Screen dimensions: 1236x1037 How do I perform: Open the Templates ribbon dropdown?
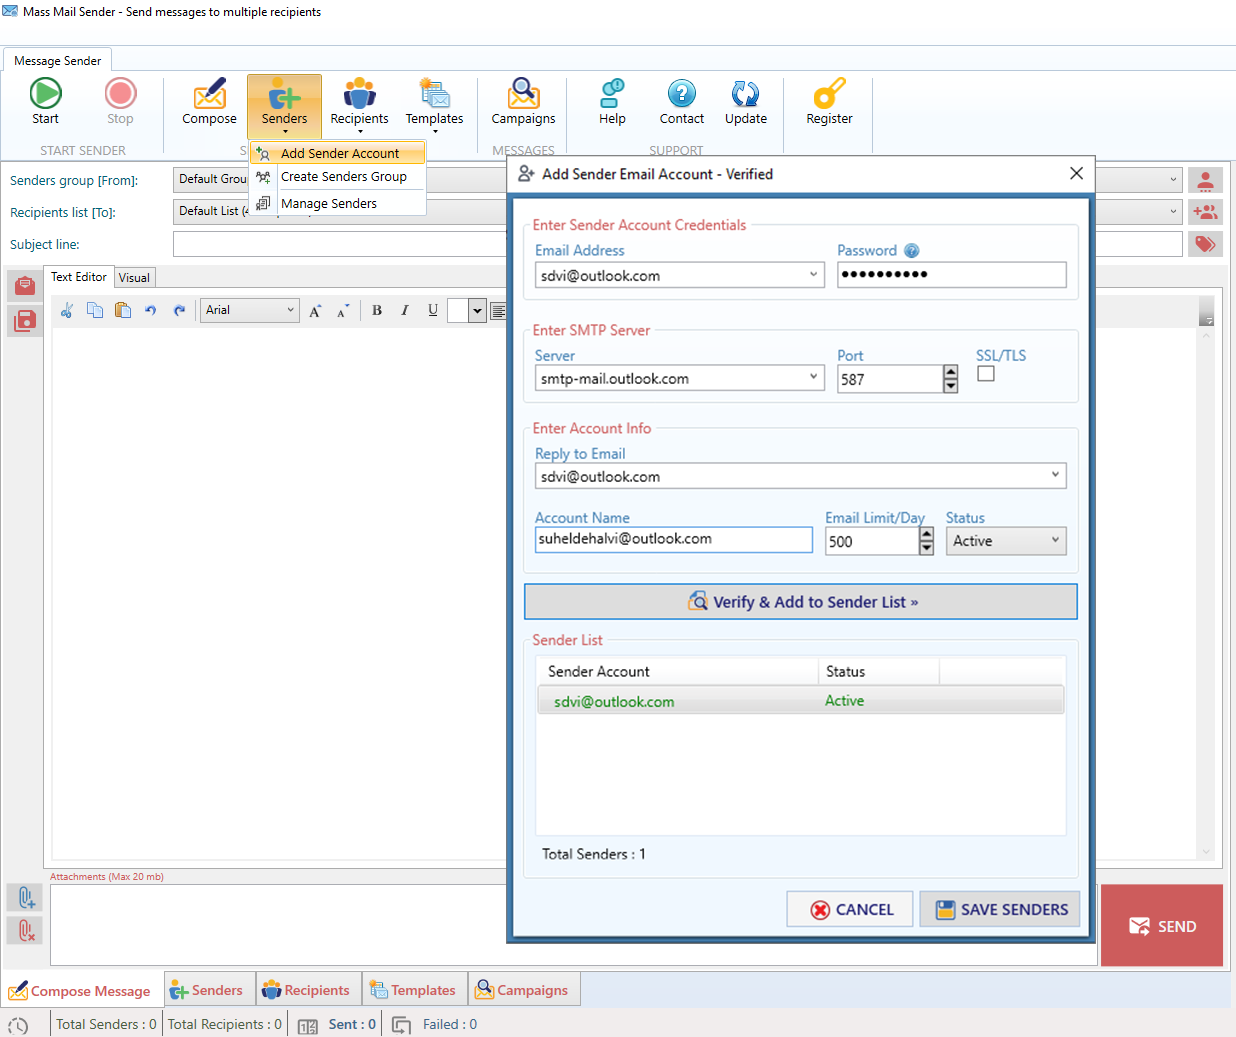pos(434,105)
